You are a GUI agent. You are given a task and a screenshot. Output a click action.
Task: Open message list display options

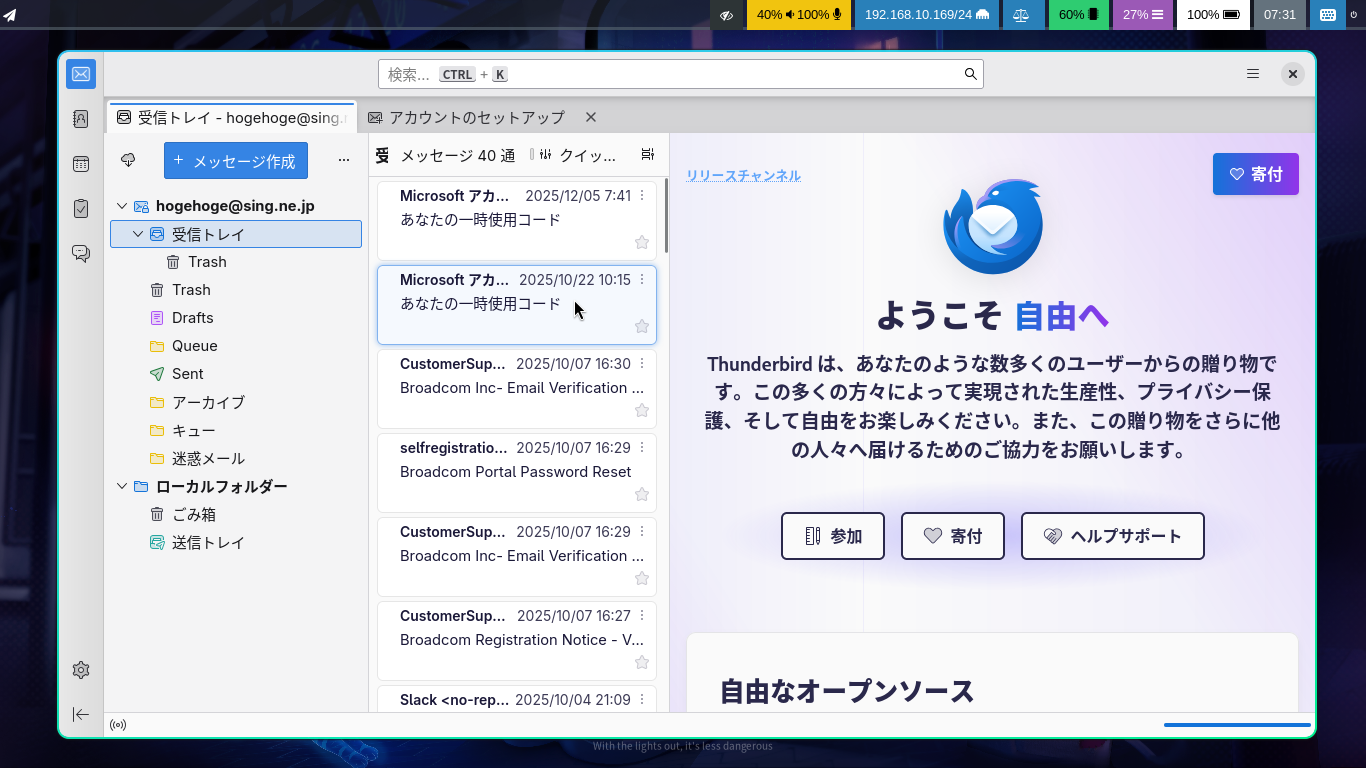(x=648, y=155)
